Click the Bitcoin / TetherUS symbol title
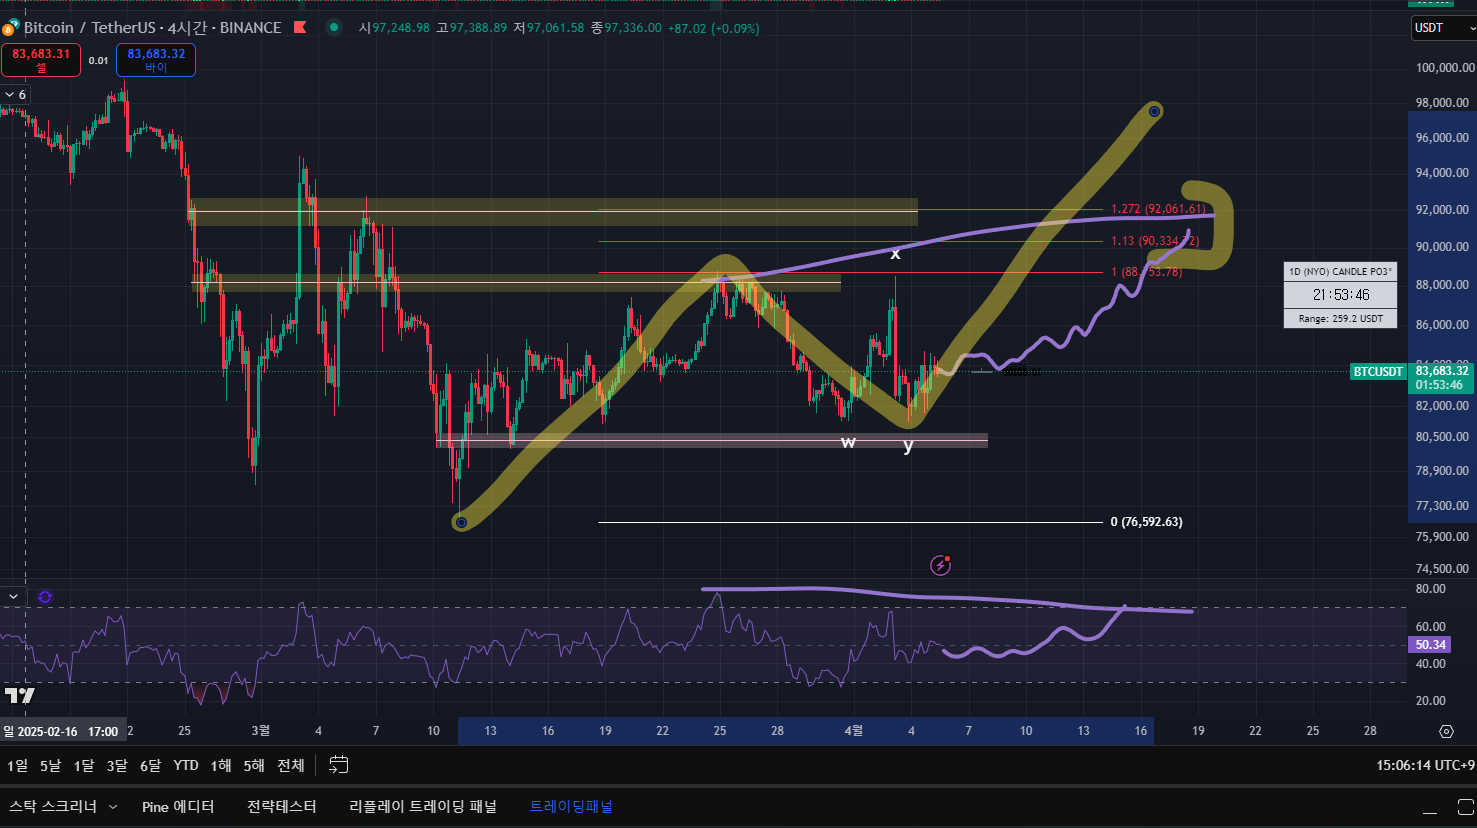The image size is (1477, 828). click(153, 28)
